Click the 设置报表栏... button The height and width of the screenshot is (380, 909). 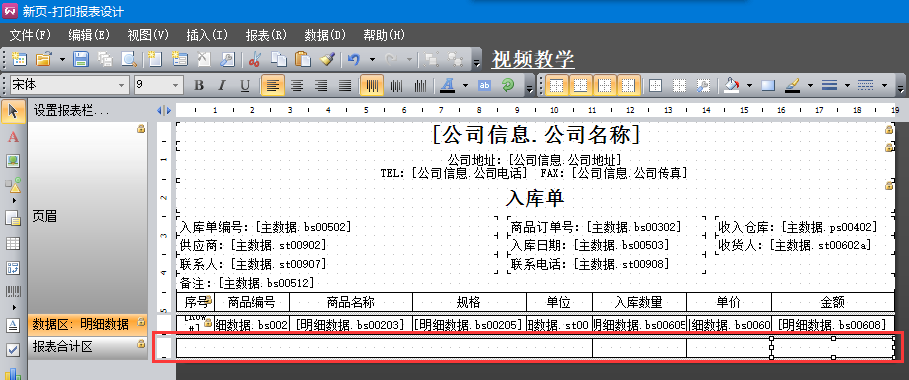point(71,110)
